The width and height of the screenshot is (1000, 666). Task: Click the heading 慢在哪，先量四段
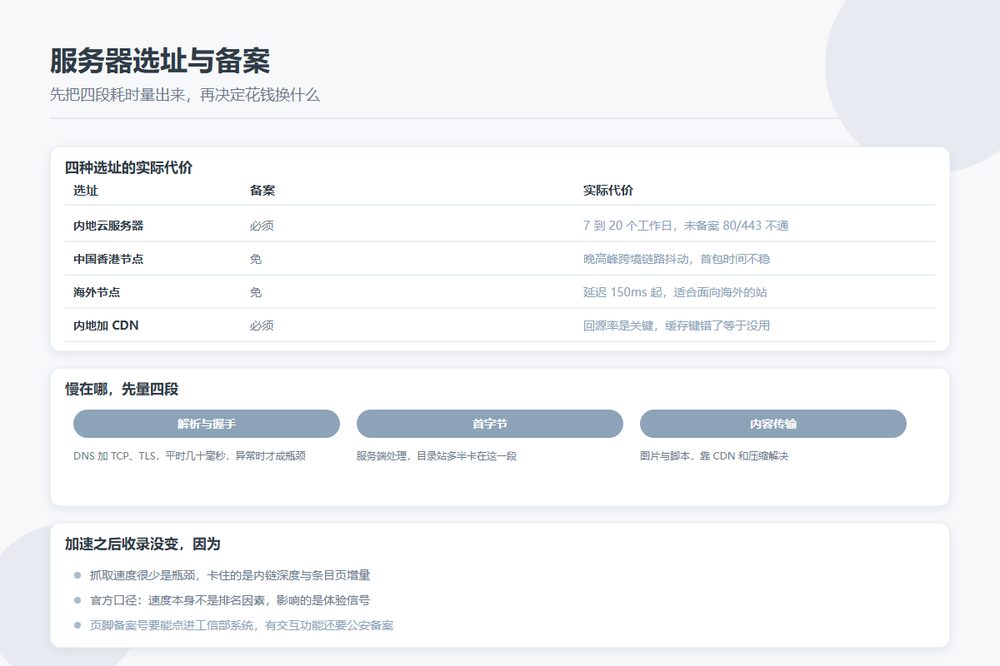[x=121, y=388]
